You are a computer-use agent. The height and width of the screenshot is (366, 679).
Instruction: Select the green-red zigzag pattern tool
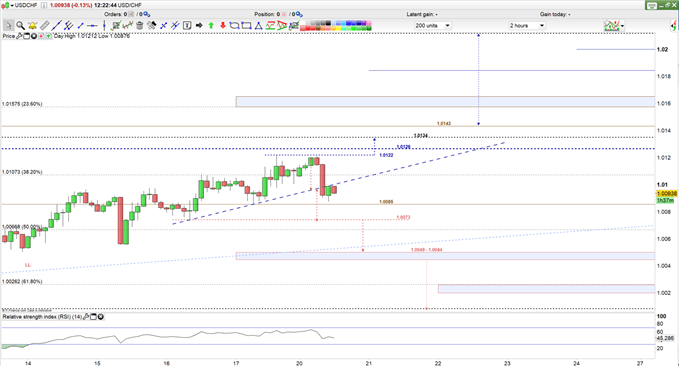(x=270, y=25)
